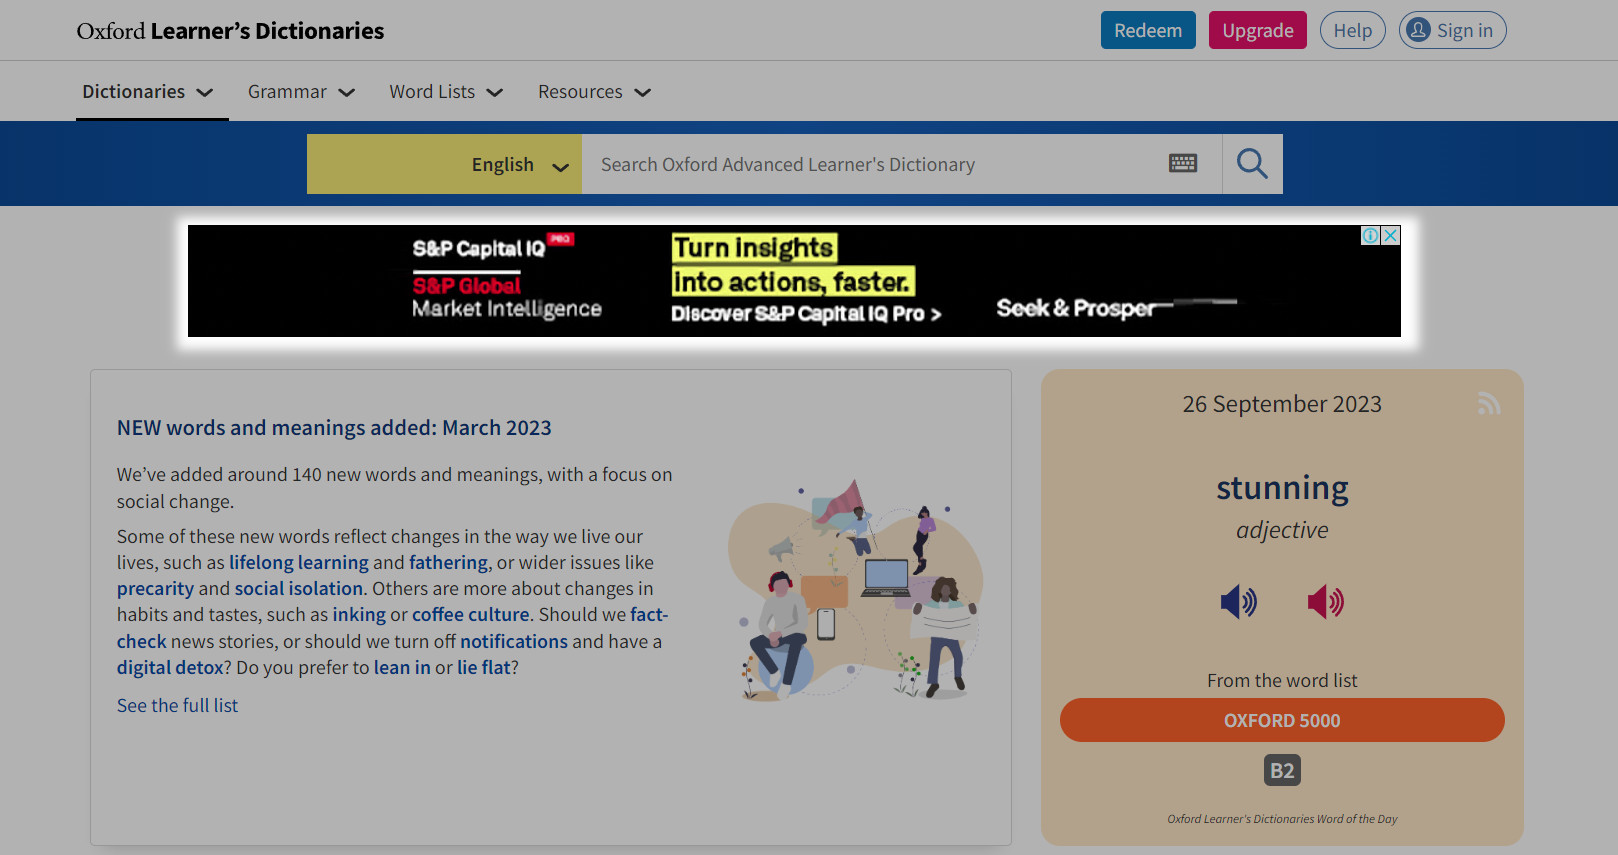This screenshot has width=1618, height=855.
Task: Open the 'social isolation' link
Action: tap(299, 588)
